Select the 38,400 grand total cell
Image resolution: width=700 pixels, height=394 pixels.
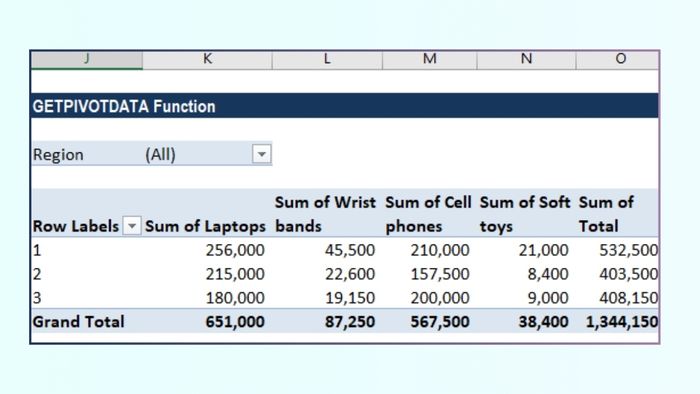(526, 321)
